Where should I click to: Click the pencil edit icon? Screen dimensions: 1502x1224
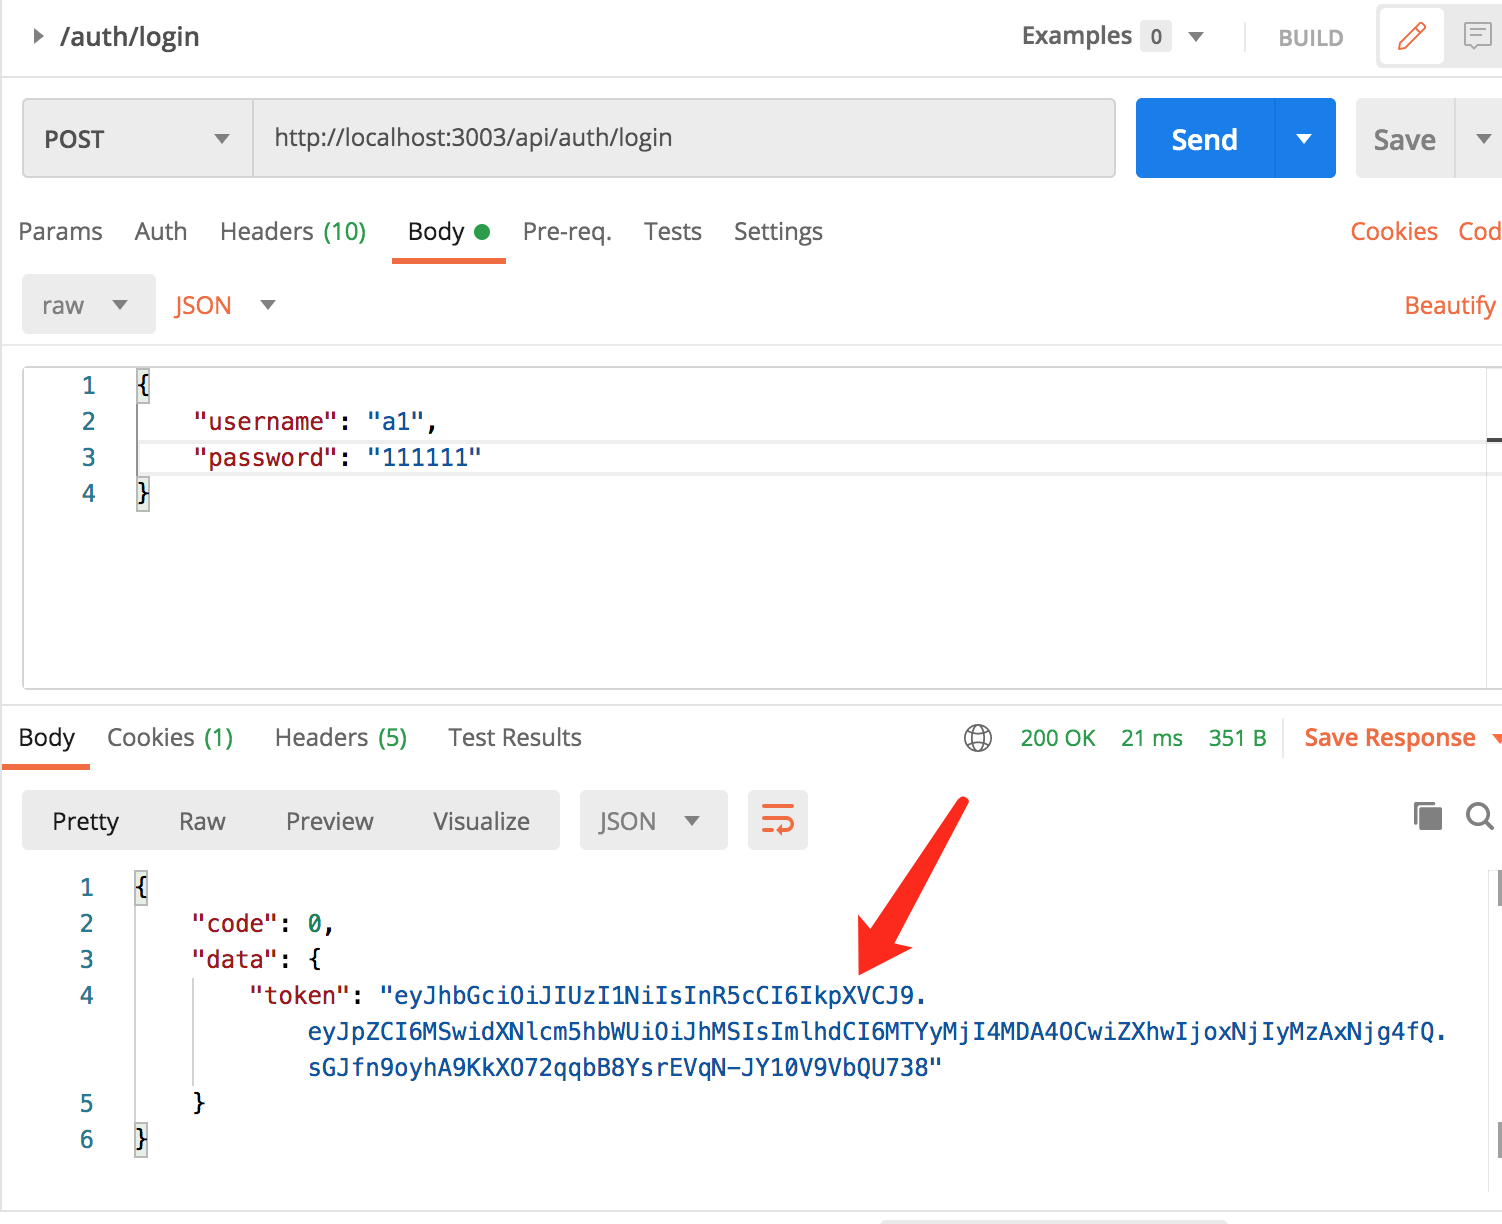pos(1411,37)
